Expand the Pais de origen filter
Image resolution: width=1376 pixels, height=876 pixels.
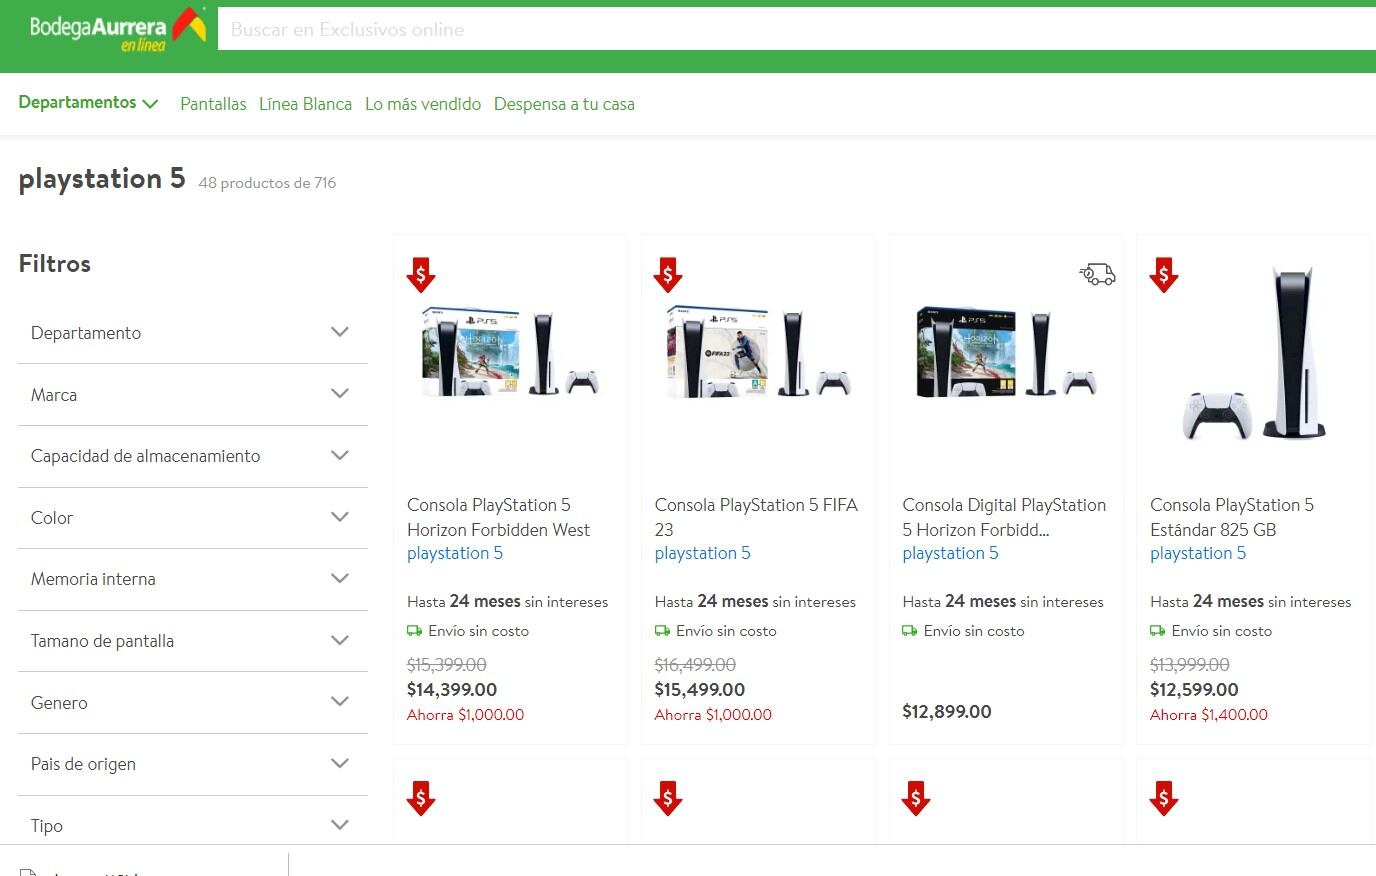pos(192,764)
